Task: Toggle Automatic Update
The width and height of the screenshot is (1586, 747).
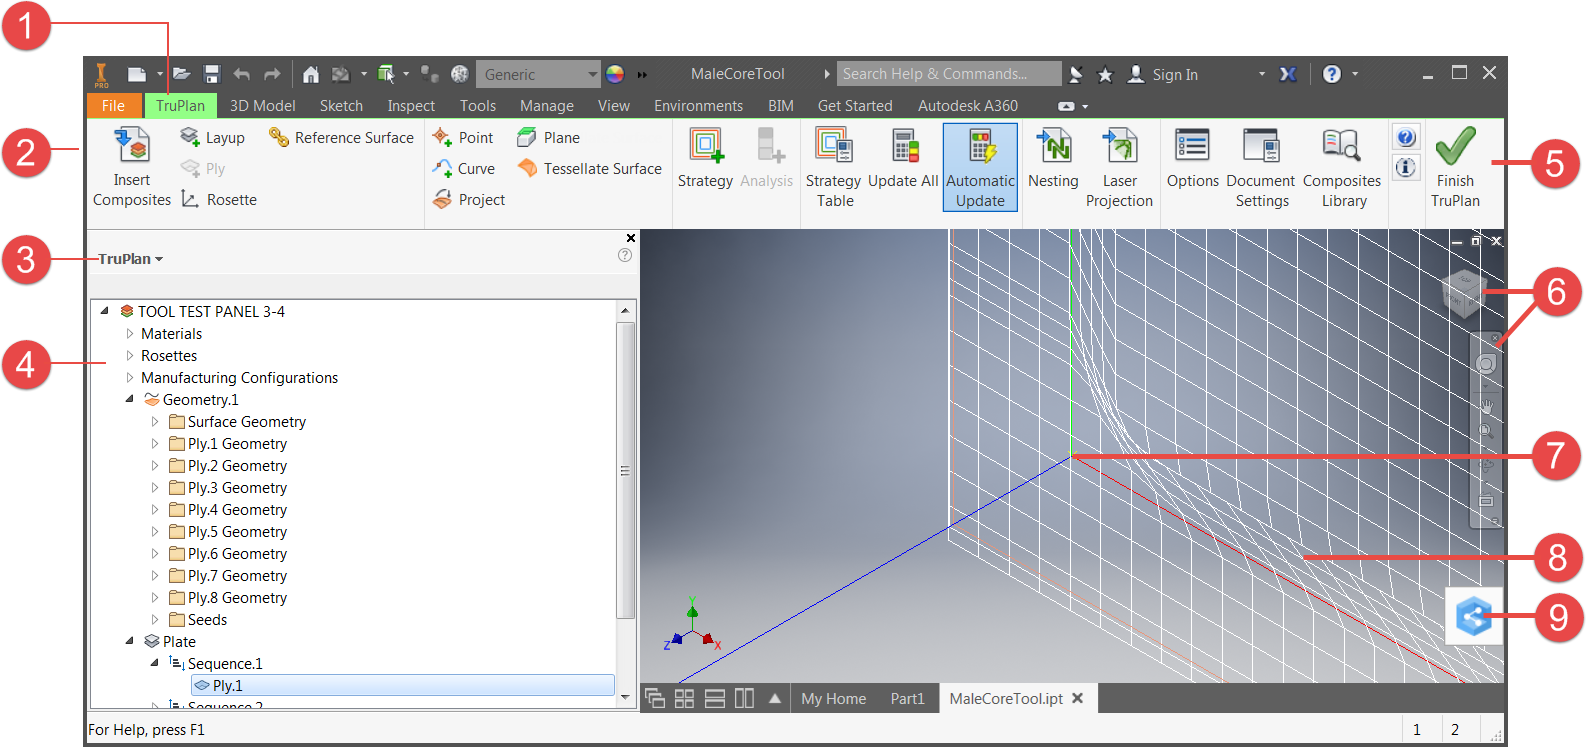Action: coord(980,167)
